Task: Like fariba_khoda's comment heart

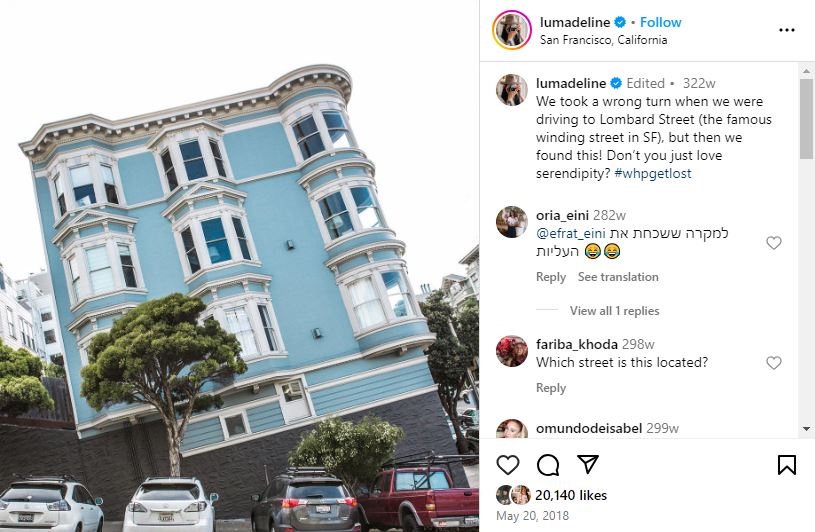Action: [x=773, y=363]
